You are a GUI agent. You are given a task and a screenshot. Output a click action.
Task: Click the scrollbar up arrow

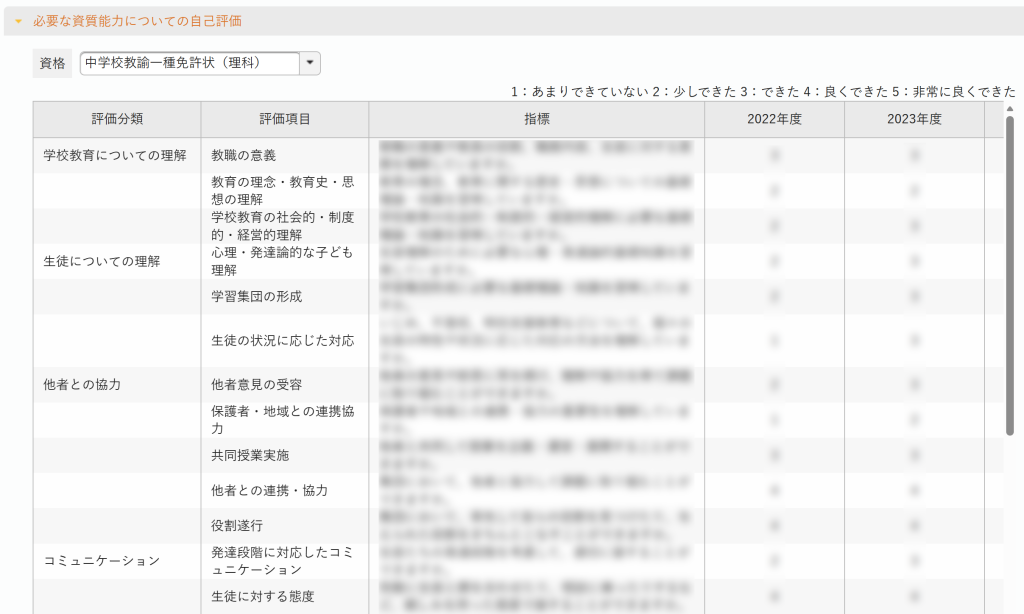point(1010,107)
